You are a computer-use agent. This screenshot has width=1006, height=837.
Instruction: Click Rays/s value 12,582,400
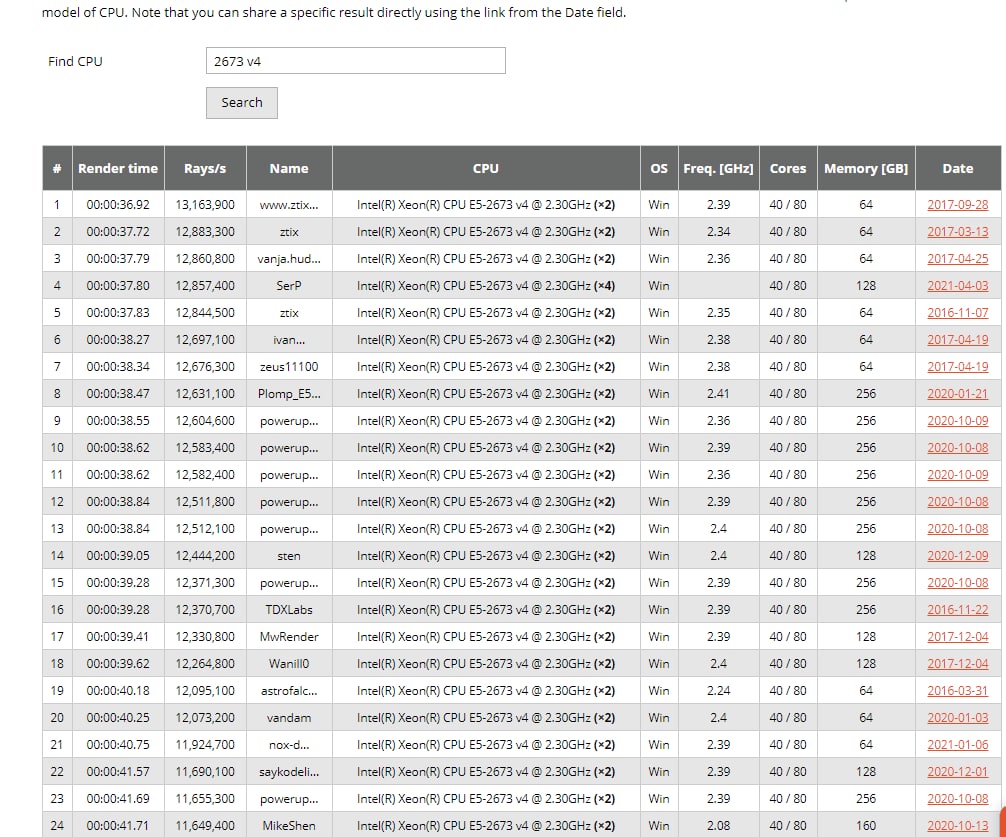pyautogui.click(x=205, y=474)
